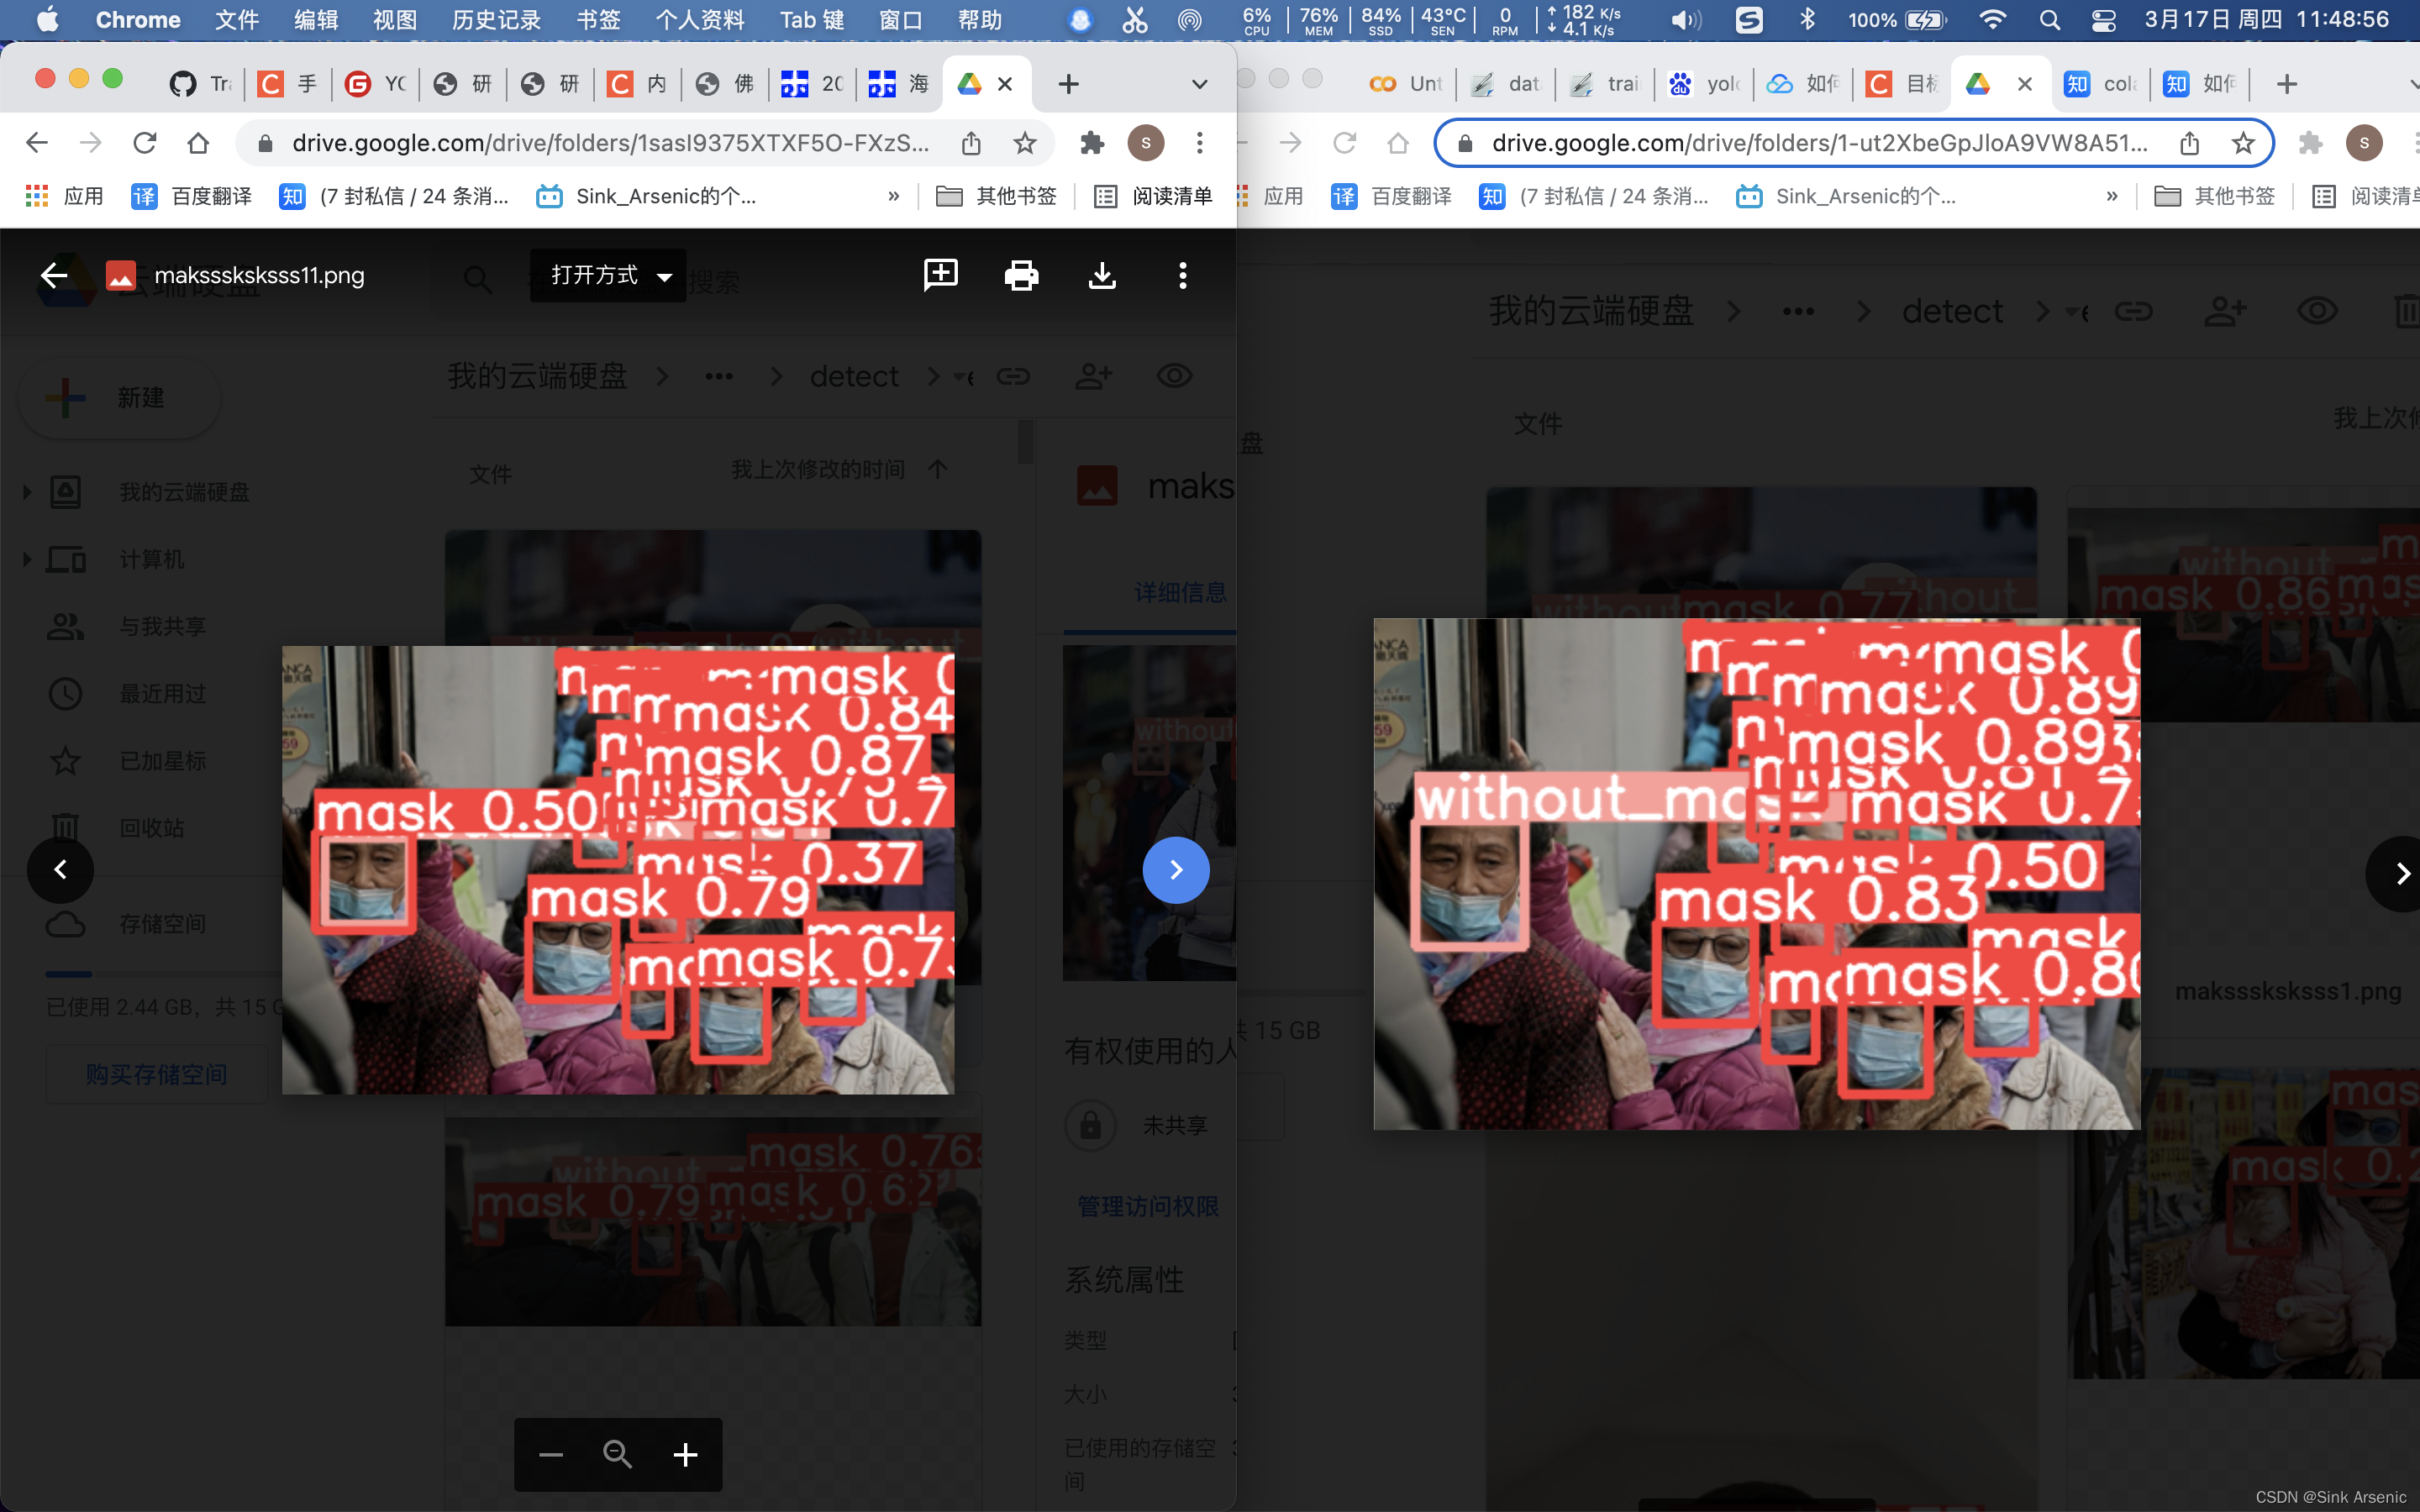
Task: Open Sink_Arsenic bookmark in left window
Action: click(647, 196)
